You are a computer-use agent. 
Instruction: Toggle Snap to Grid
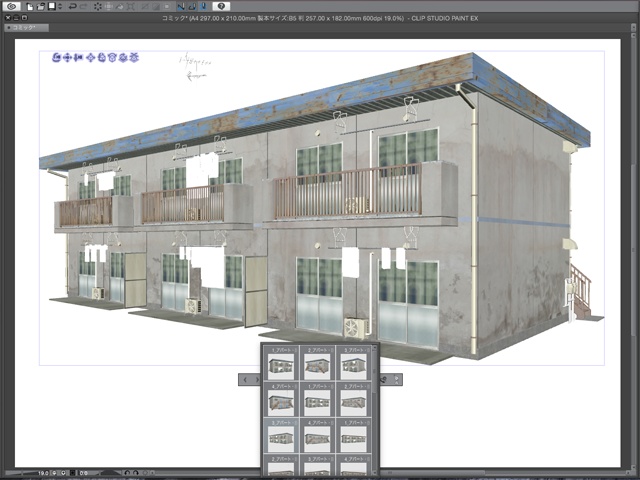204,6
